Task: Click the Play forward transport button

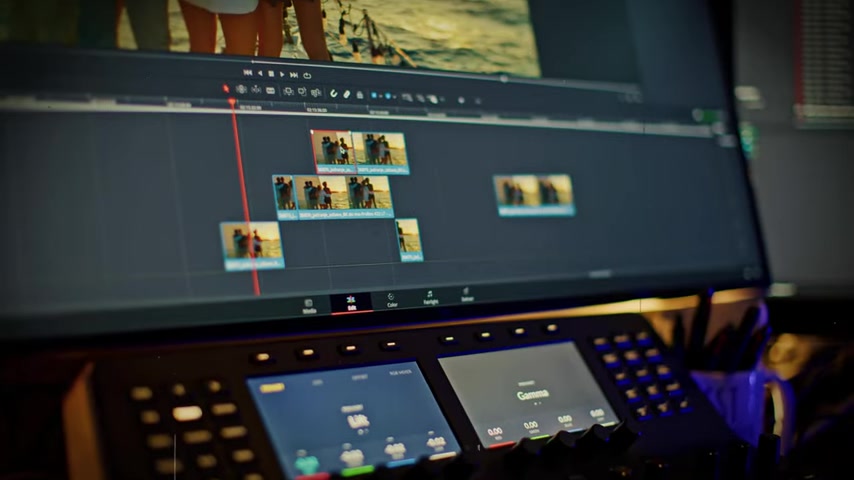Action: pyautogui.click(x=282, y=74)
